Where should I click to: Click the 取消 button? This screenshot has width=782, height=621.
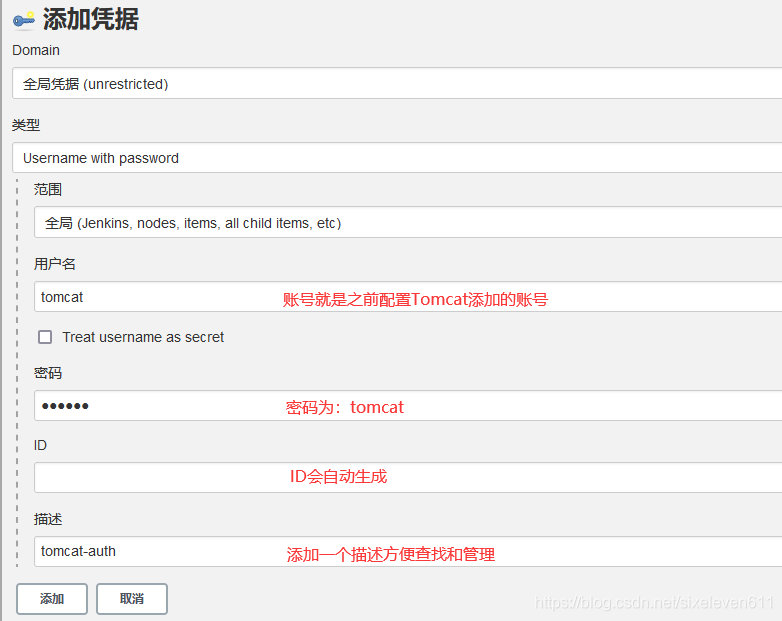(132, 599)
